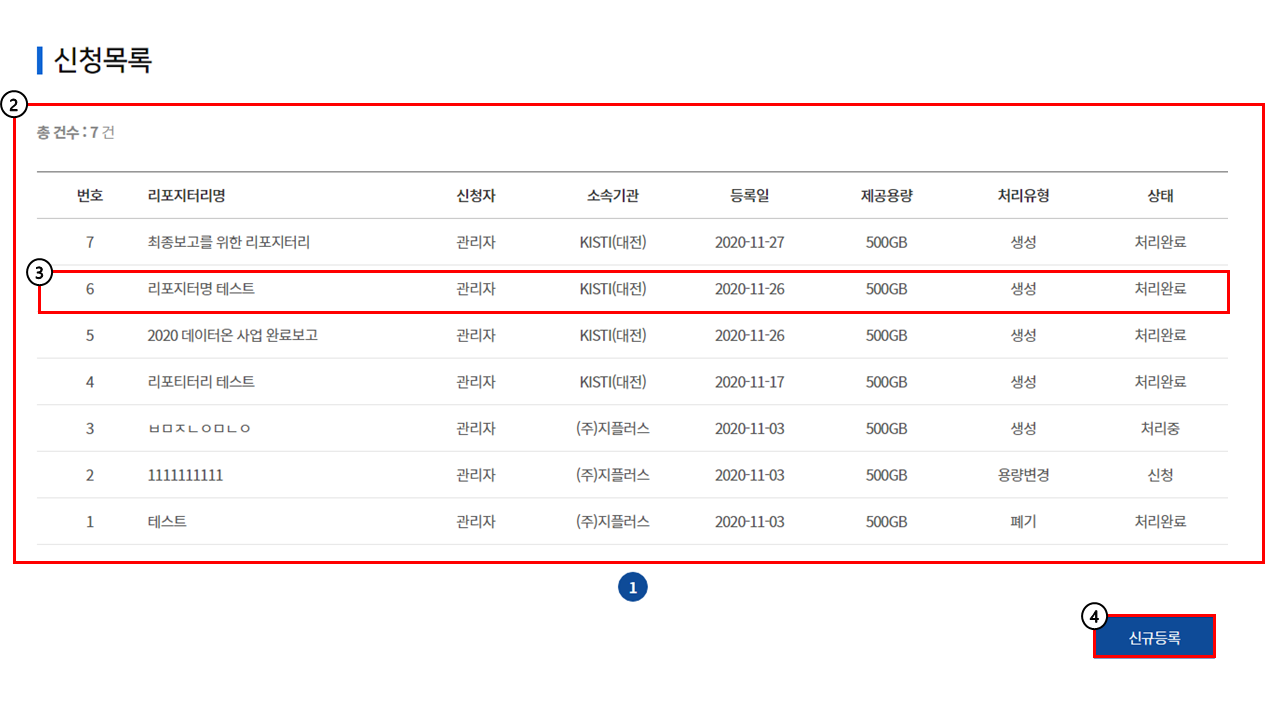Image resolution: width=1265 pixels, height=720 pixels.
Task: Click the 상태 column header
Action: tap(1159, 196)
